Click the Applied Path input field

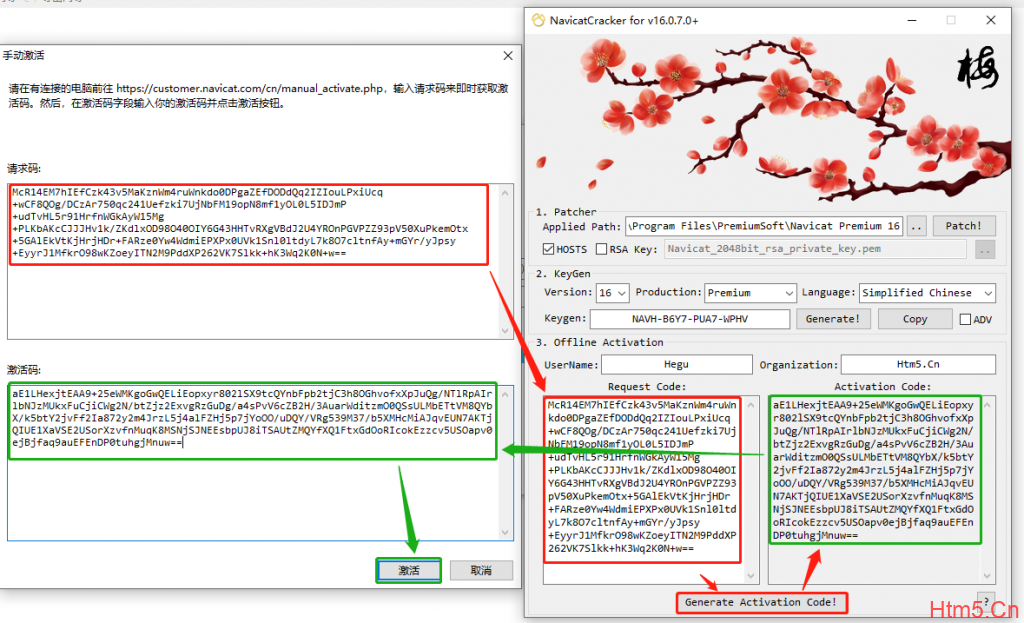tap(764, 226)
